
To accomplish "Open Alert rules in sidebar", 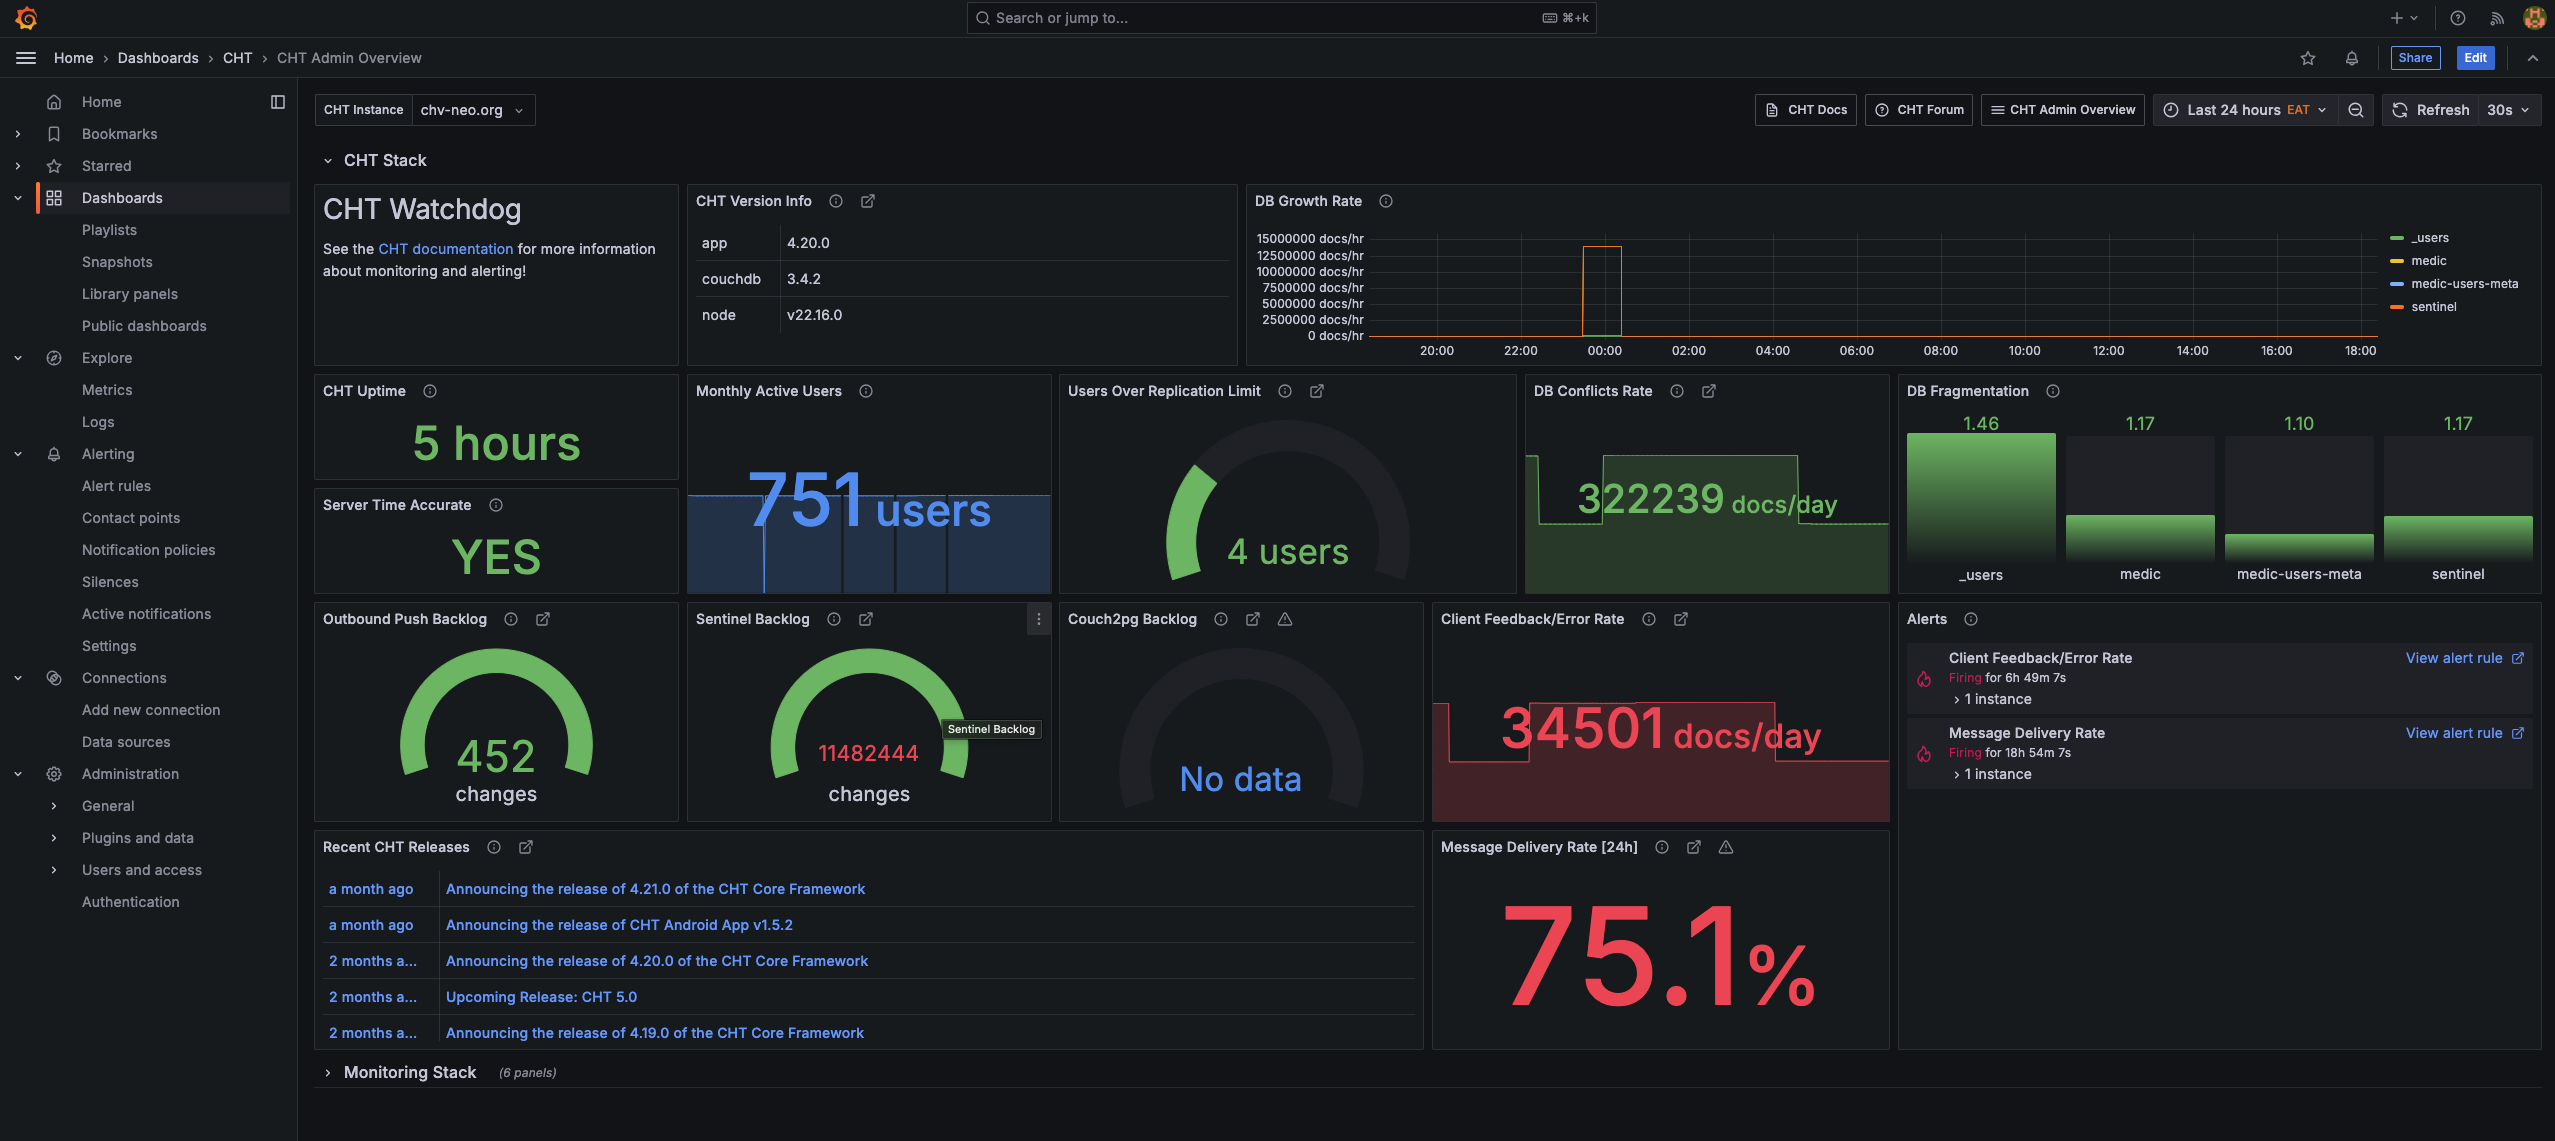I will pos(116,486).
